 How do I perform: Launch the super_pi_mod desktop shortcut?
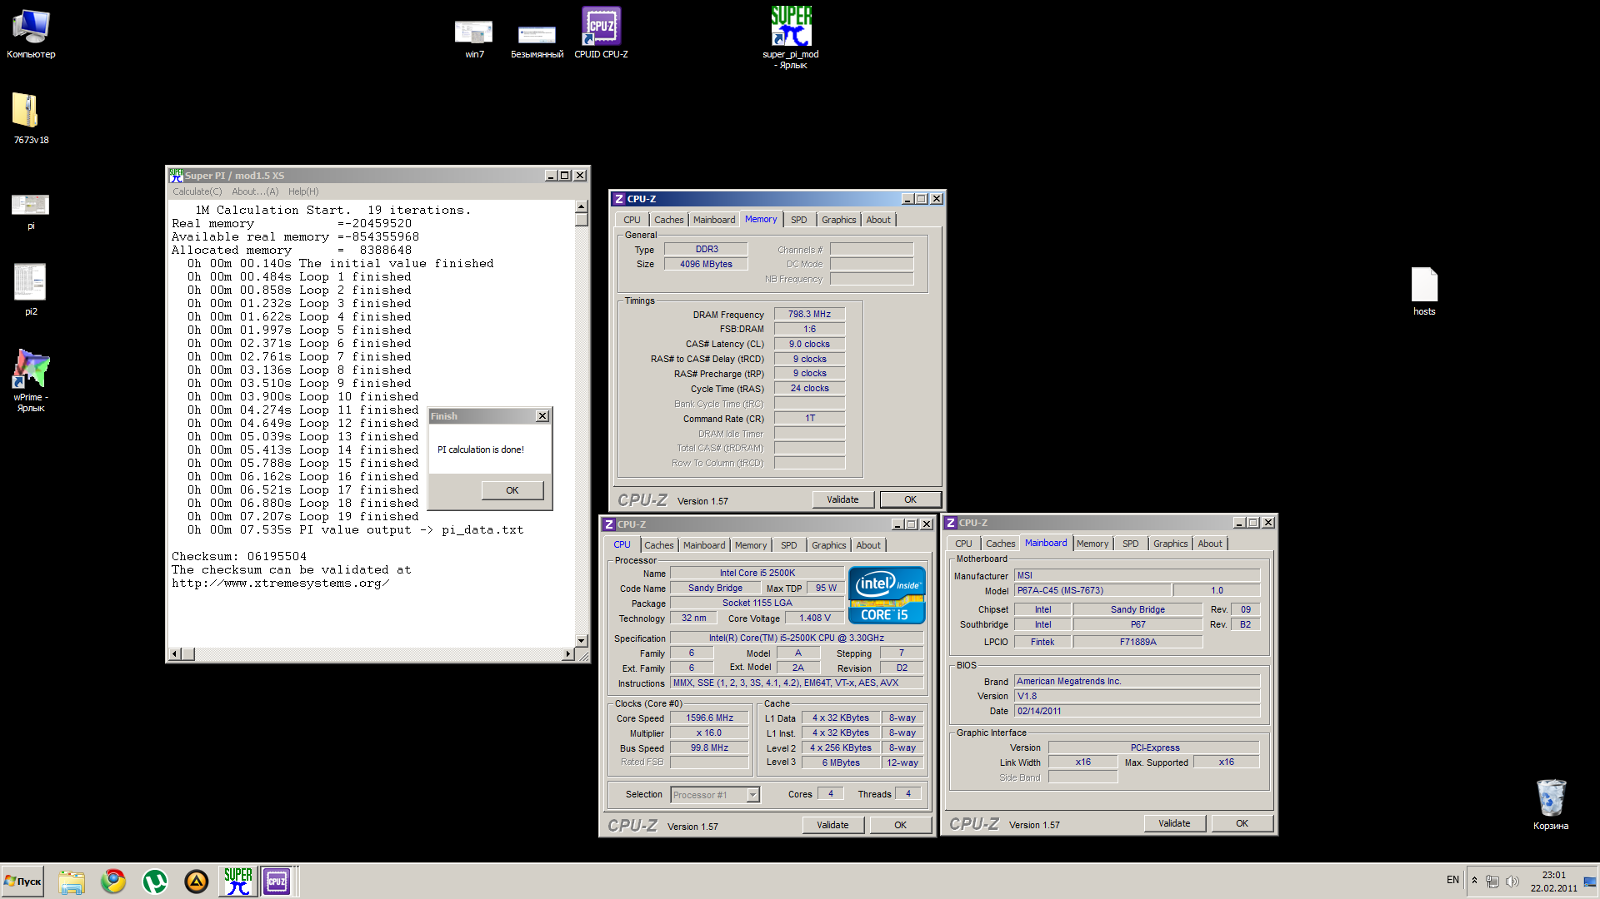point(791,37)
